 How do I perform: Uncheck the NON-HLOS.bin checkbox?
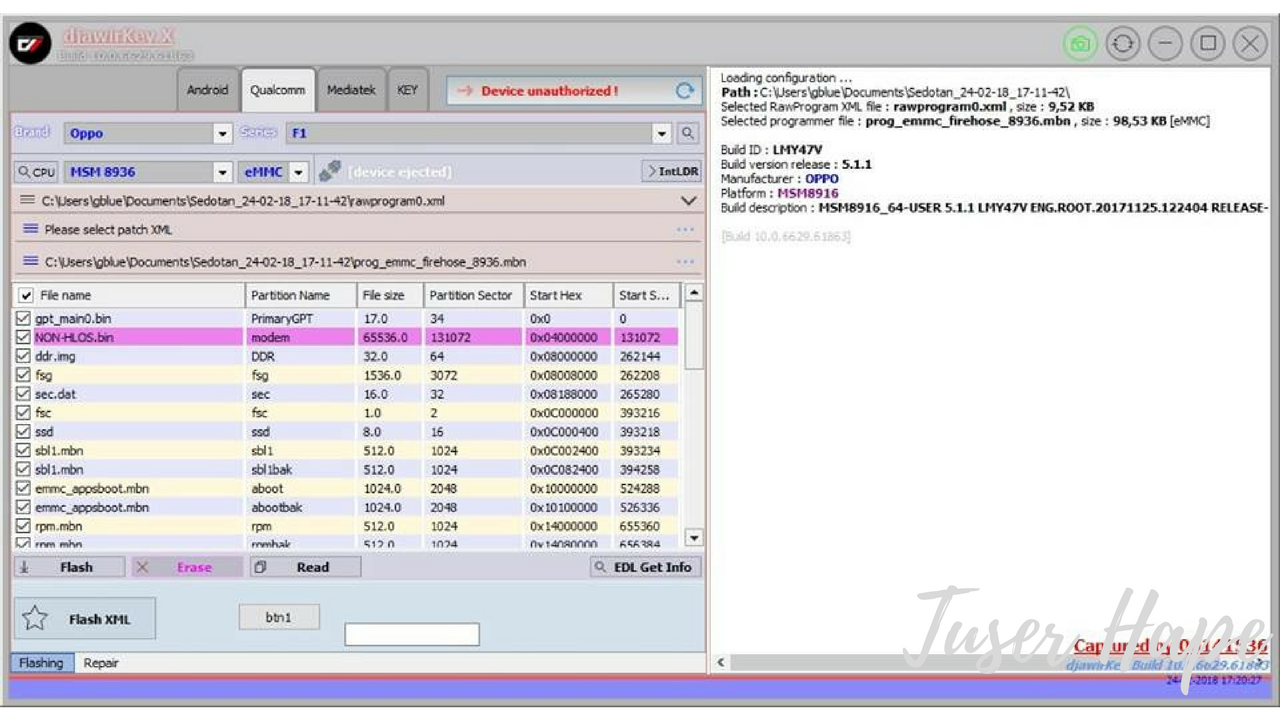[24, 338]
